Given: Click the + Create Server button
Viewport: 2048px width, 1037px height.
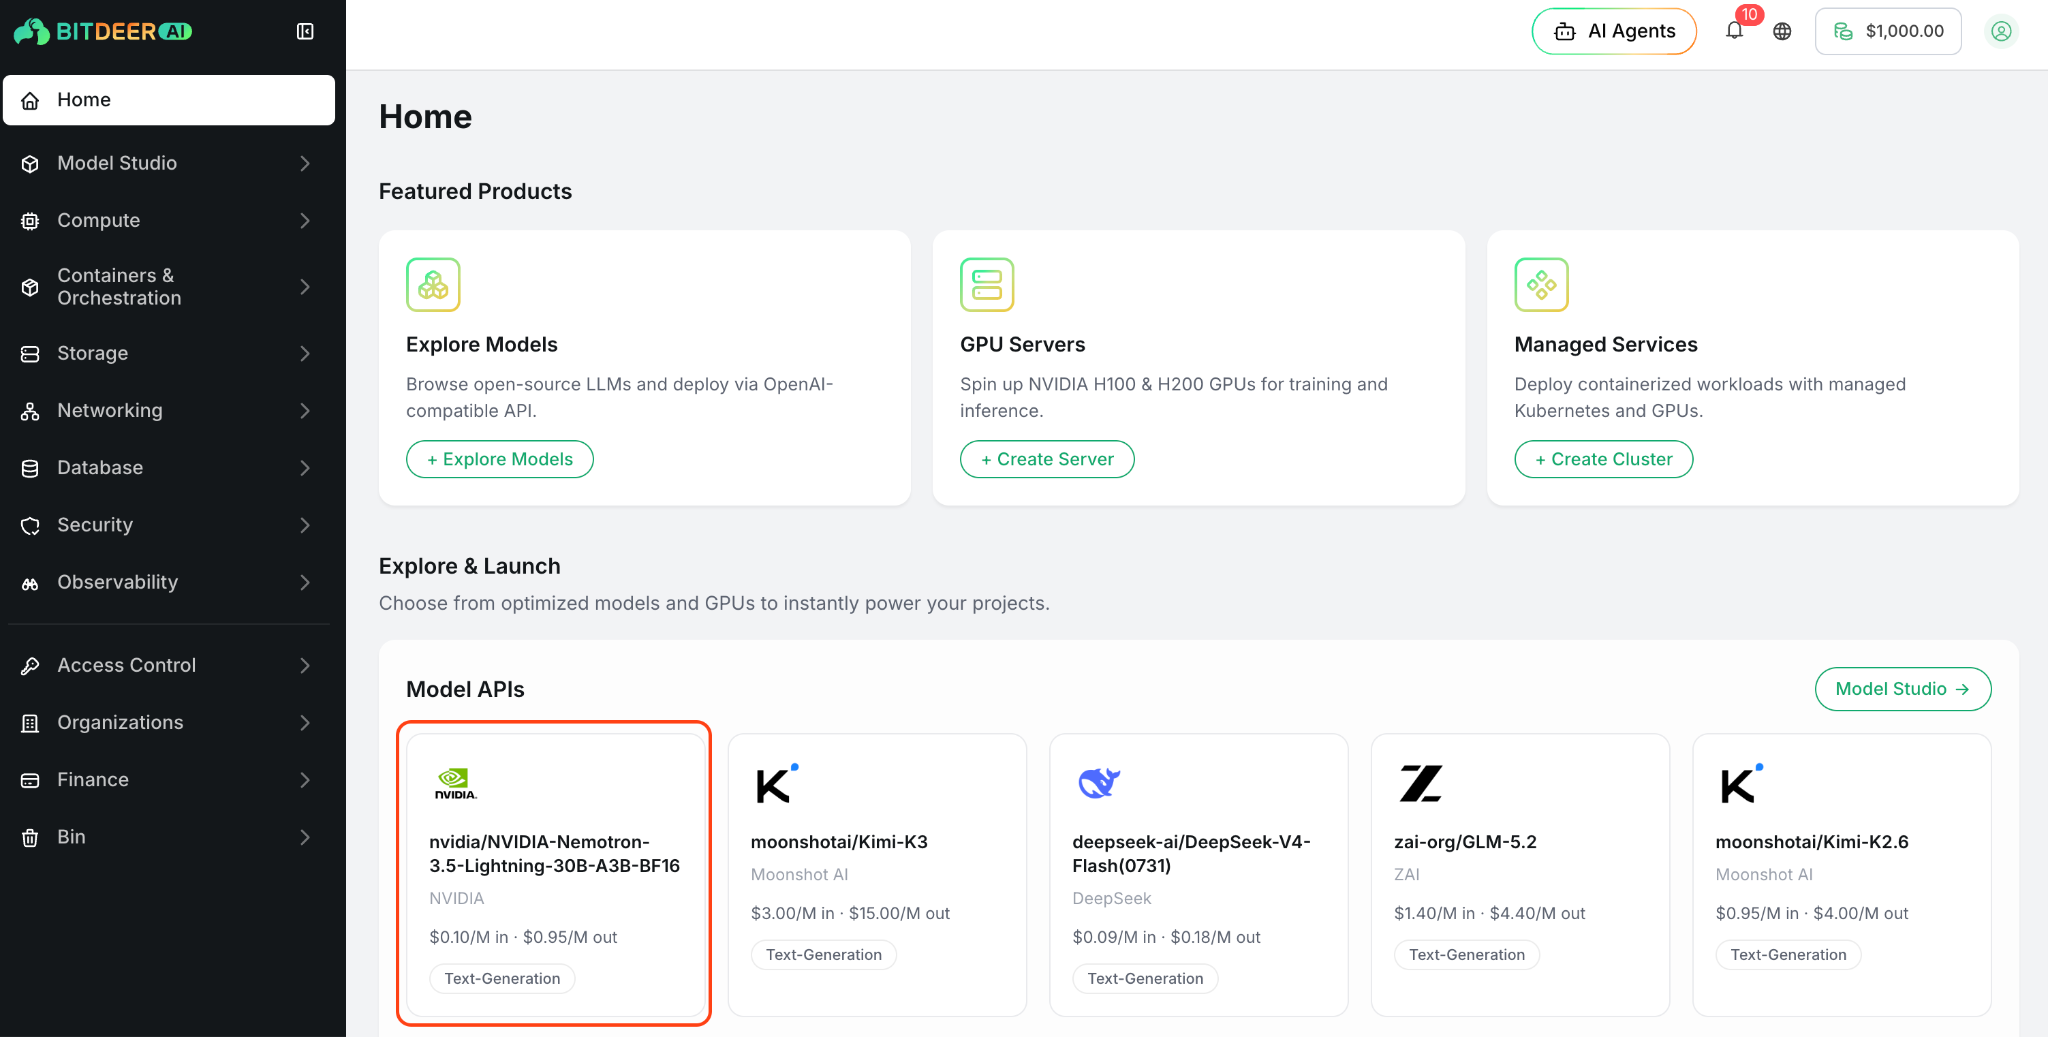Looking at the screenshot, I should click(1047, 459).
